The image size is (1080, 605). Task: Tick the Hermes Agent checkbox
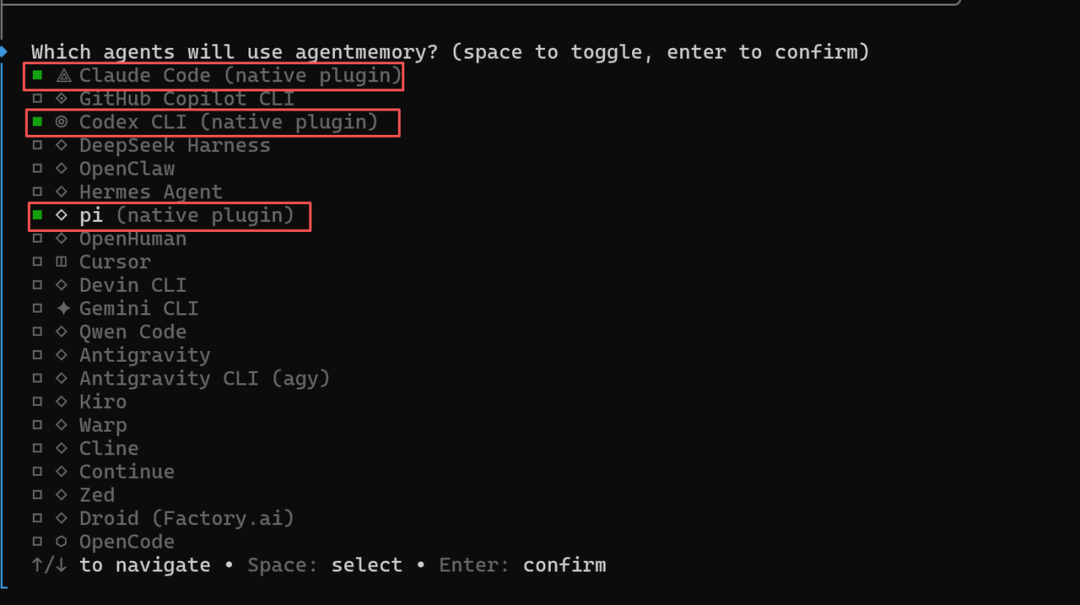[x=37, y=192]
